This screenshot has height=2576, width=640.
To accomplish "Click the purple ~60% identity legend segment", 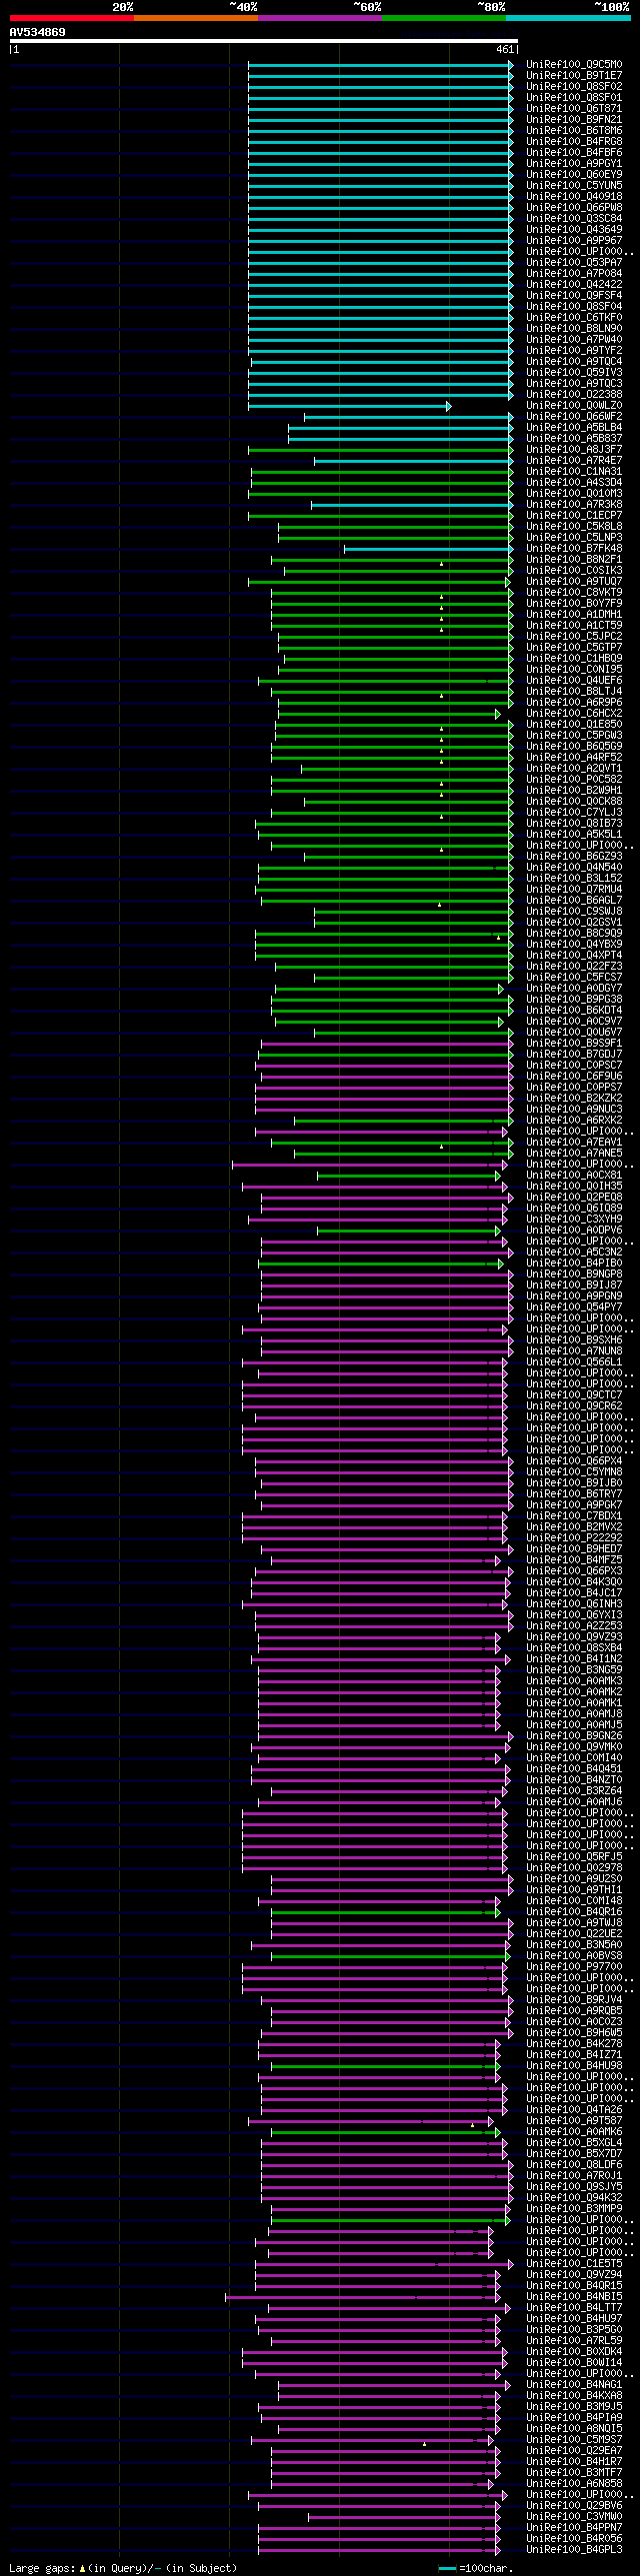I will click(x=320, y=18).
